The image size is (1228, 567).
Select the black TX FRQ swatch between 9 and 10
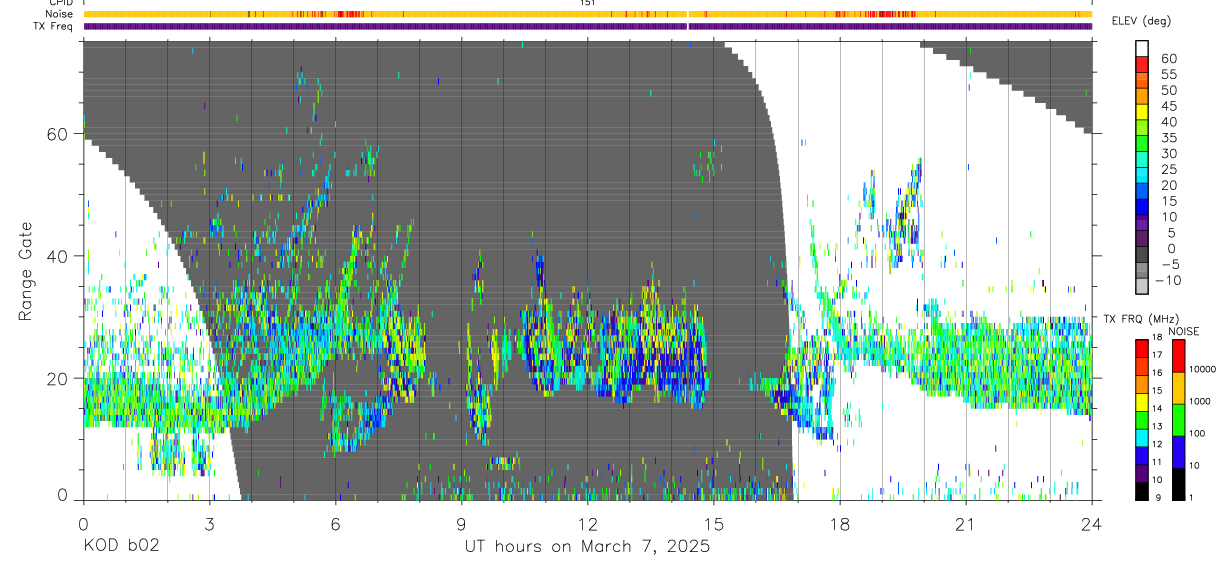coord(1142,491)
